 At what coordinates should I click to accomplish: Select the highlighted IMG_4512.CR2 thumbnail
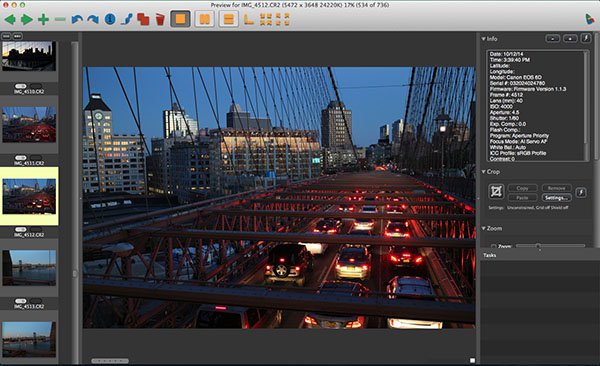pos(29,196)
